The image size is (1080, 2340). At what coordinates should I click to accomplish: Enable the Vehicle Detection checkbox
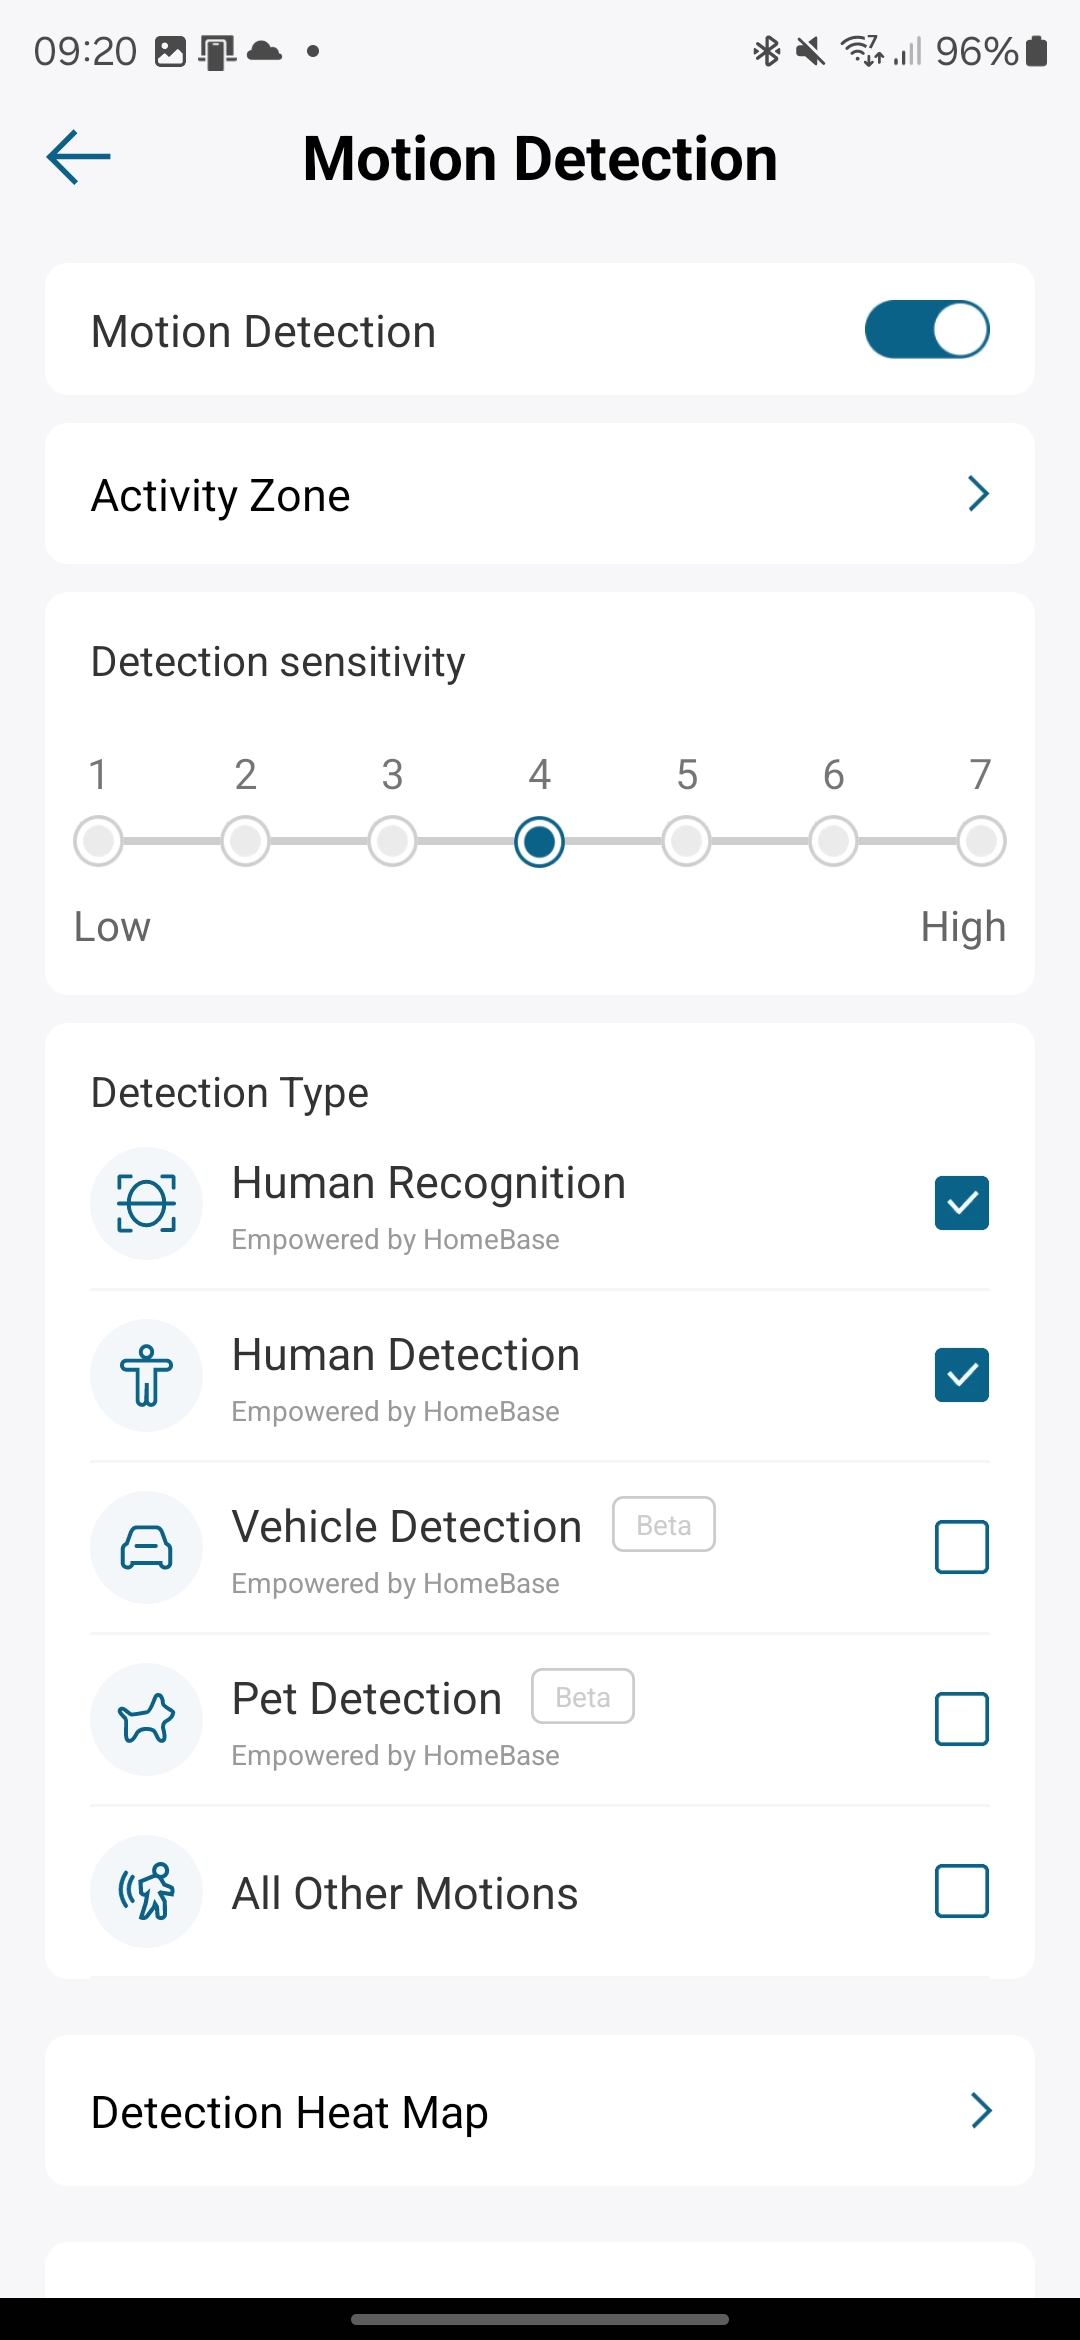pos(962,1547)
